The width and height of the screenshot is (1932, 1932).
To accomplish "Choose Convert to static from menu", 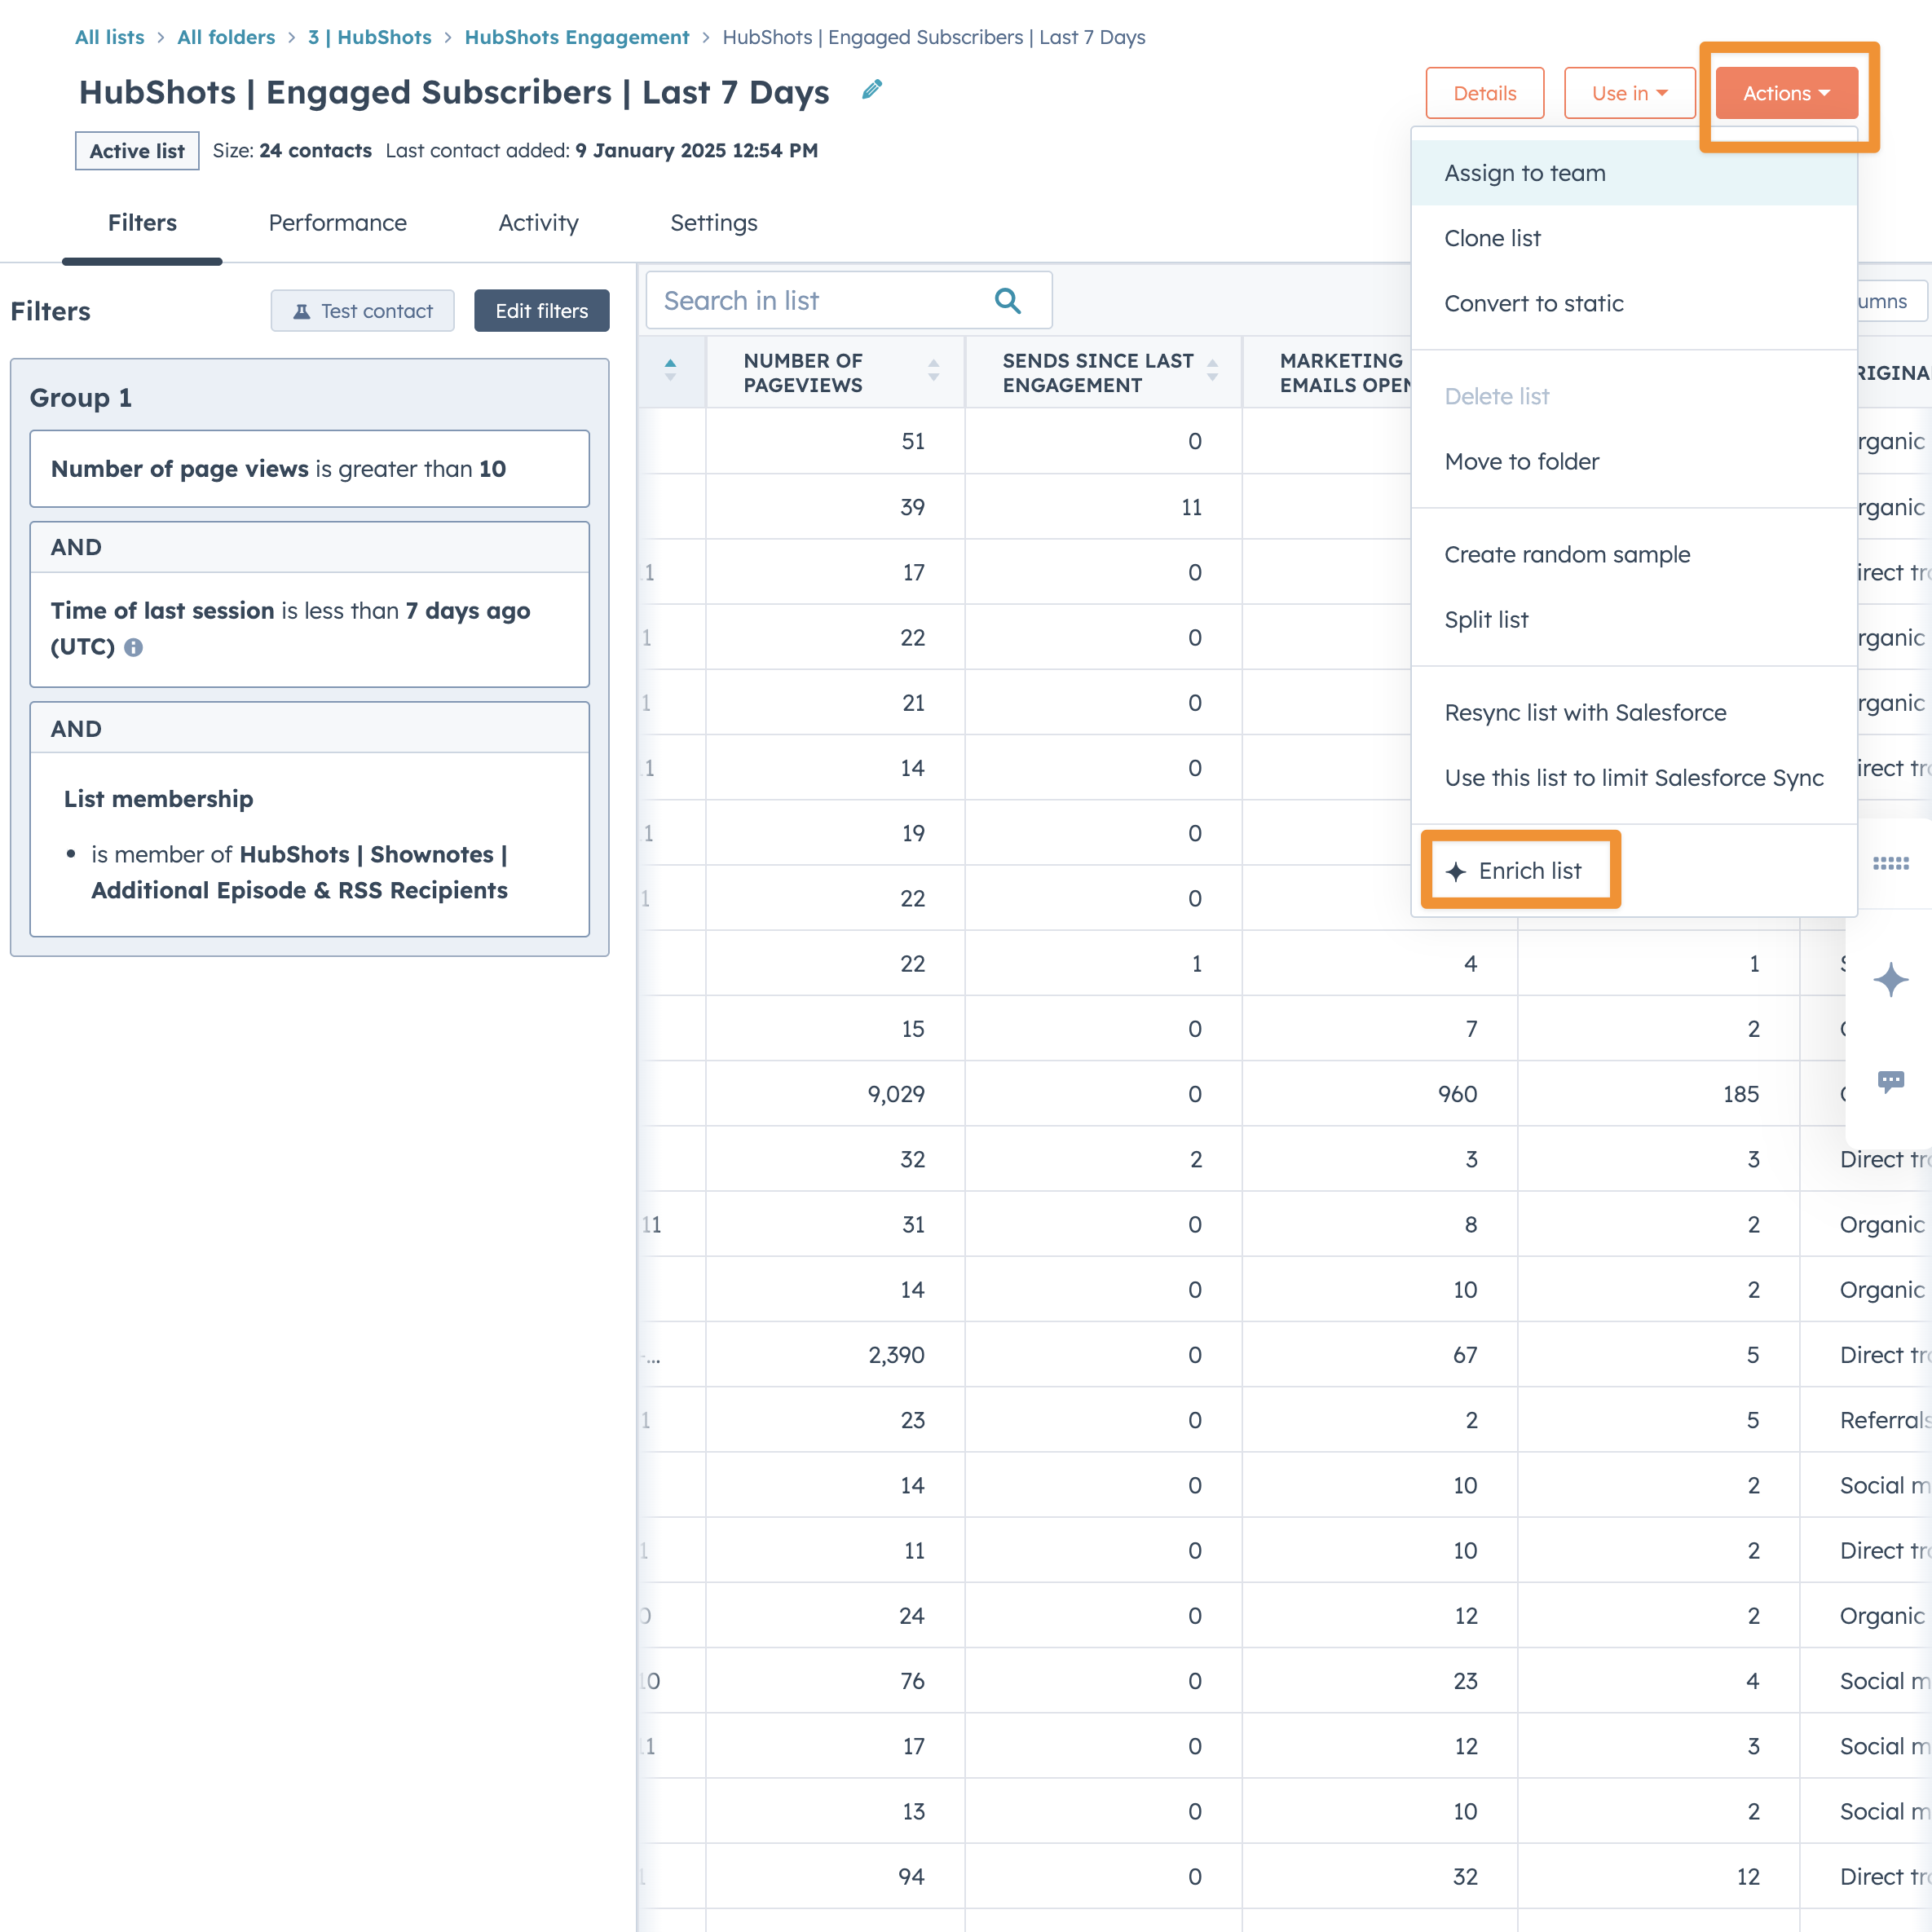I will [1533, 303].
